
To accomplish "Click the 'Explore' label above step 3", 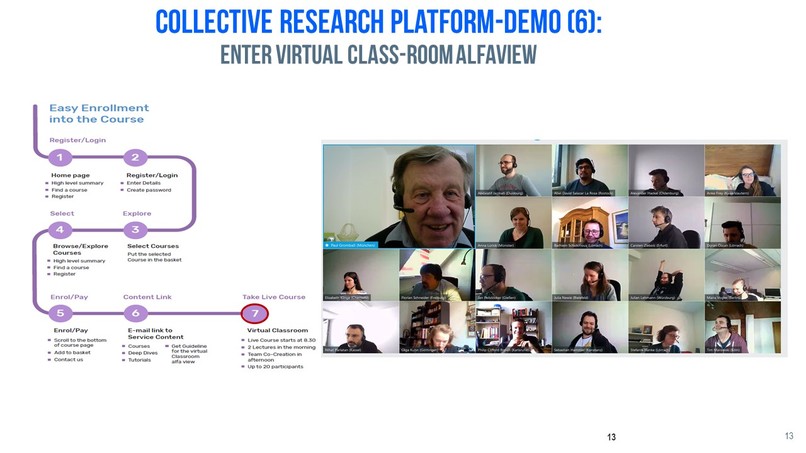I will tap(137, 213).
